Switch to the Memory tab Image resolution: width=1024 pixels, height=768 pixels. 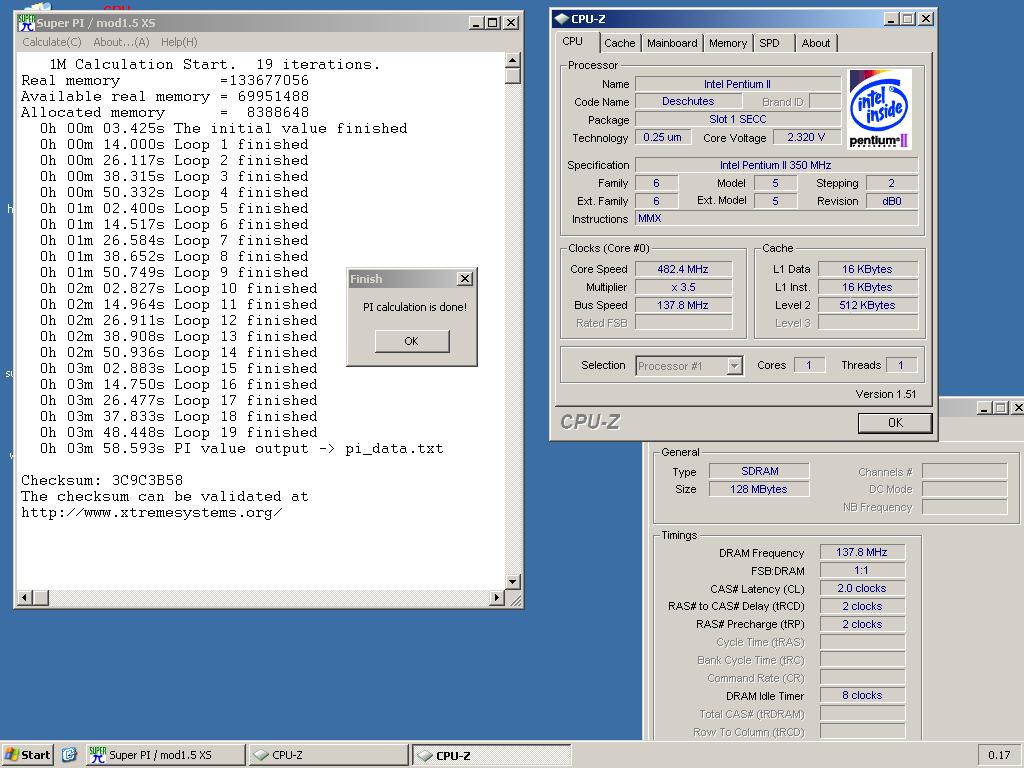(x=728, y=43)
